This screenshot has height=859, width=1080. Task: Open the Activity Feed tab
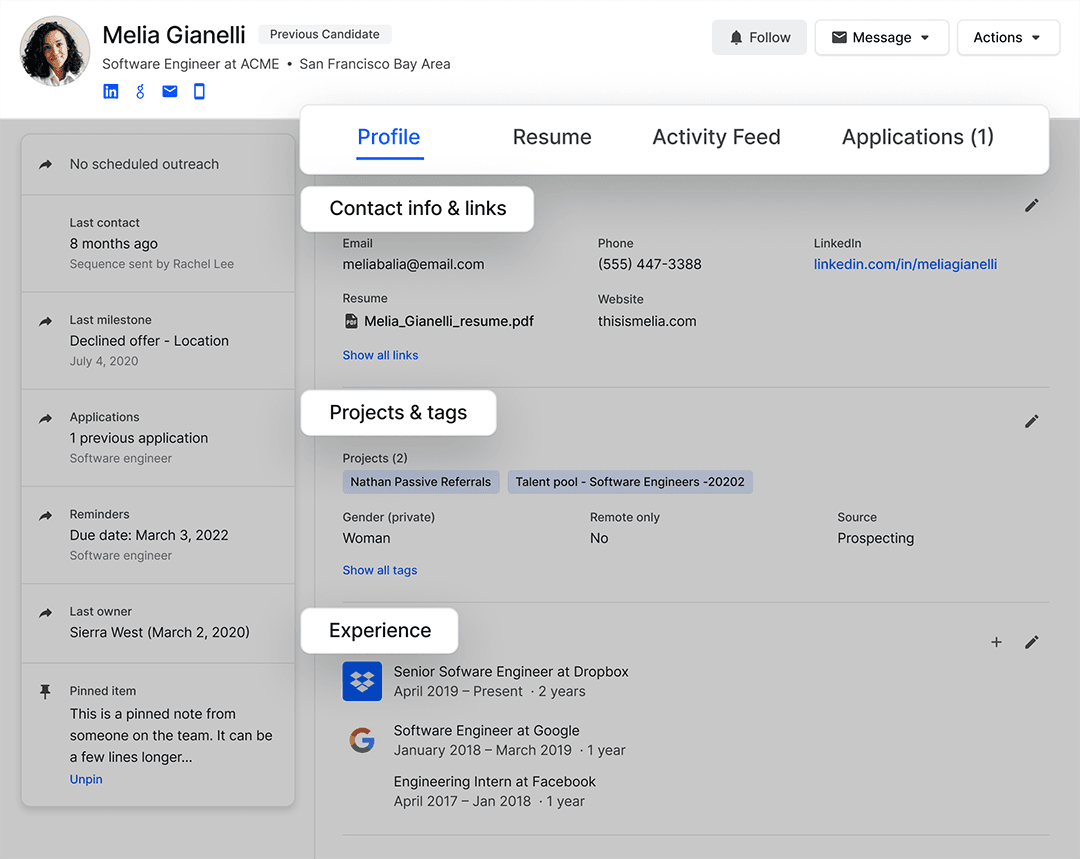pos(716,138)
